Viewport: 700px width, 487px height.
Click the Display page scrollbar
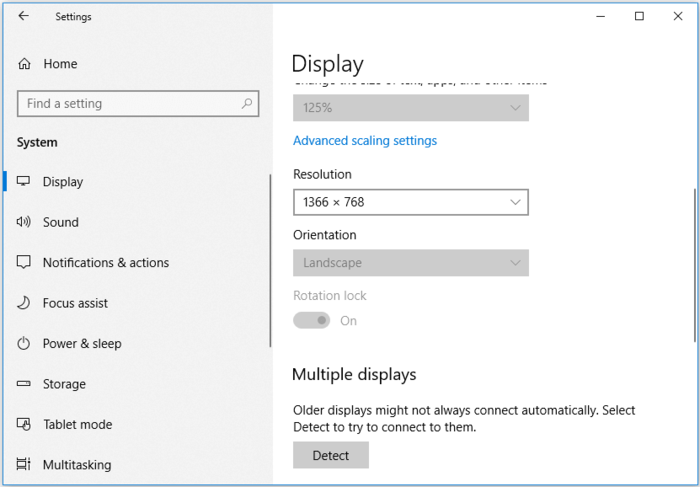(x=695, y=266)
